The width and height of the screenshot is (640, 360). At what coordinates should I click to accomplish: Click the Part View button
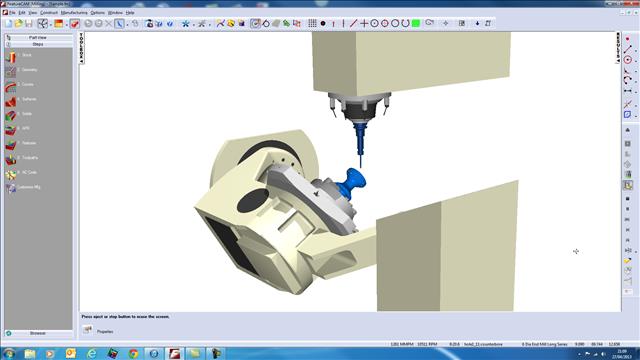point(38,38)
